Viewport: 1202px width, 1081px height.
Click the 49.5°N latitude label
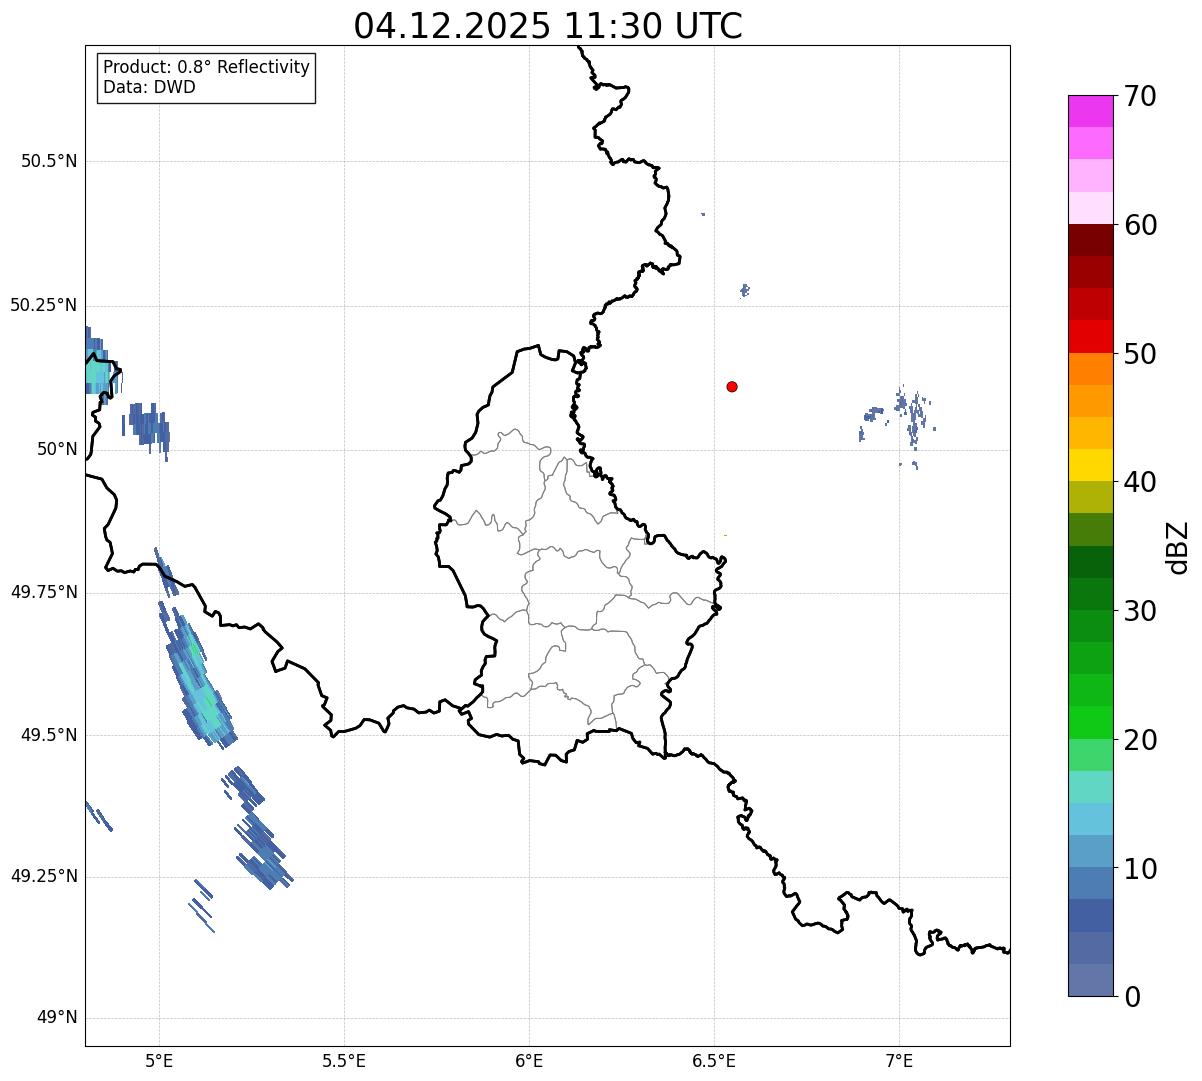[x=49, y=735]
